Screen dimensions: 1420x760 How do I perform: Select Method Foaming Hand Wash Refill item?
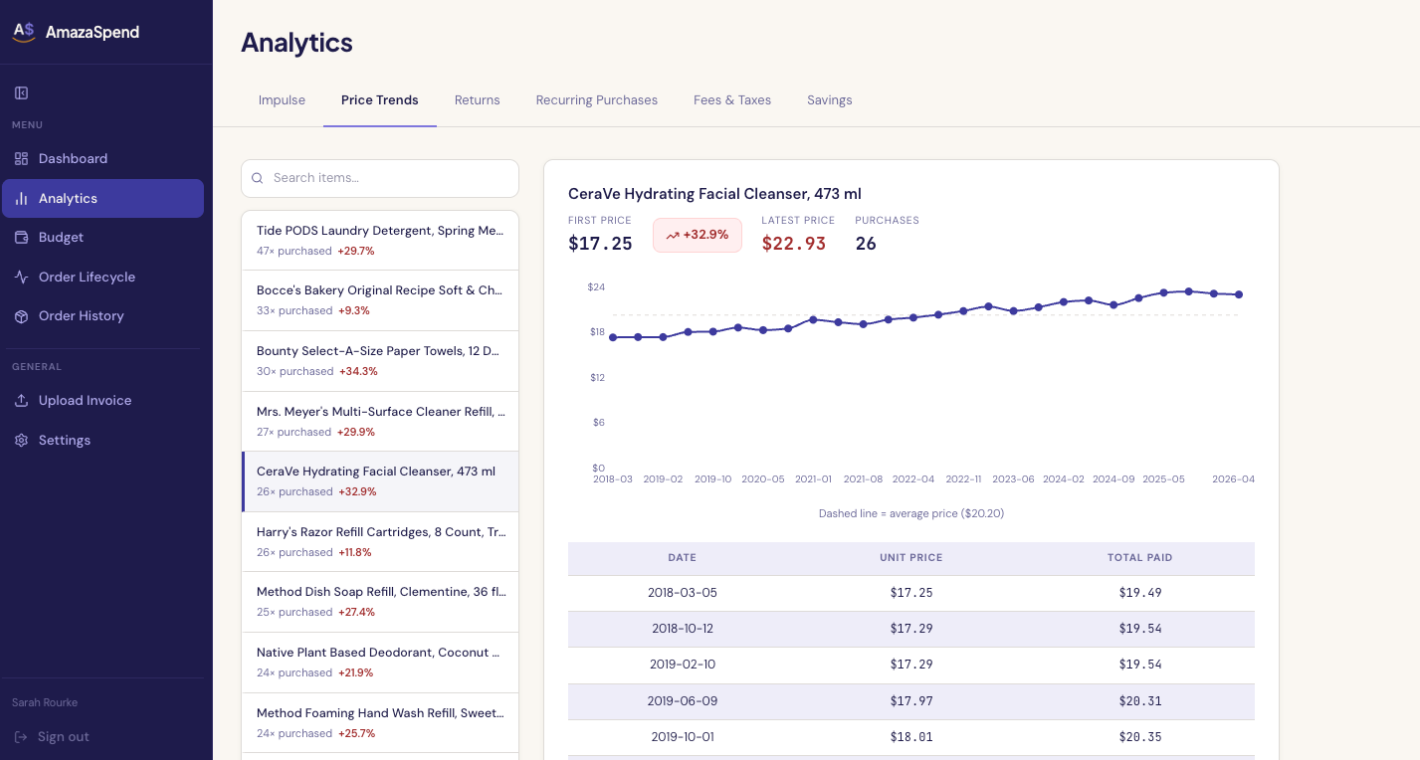pyautogui.click(x=380, y=723)
